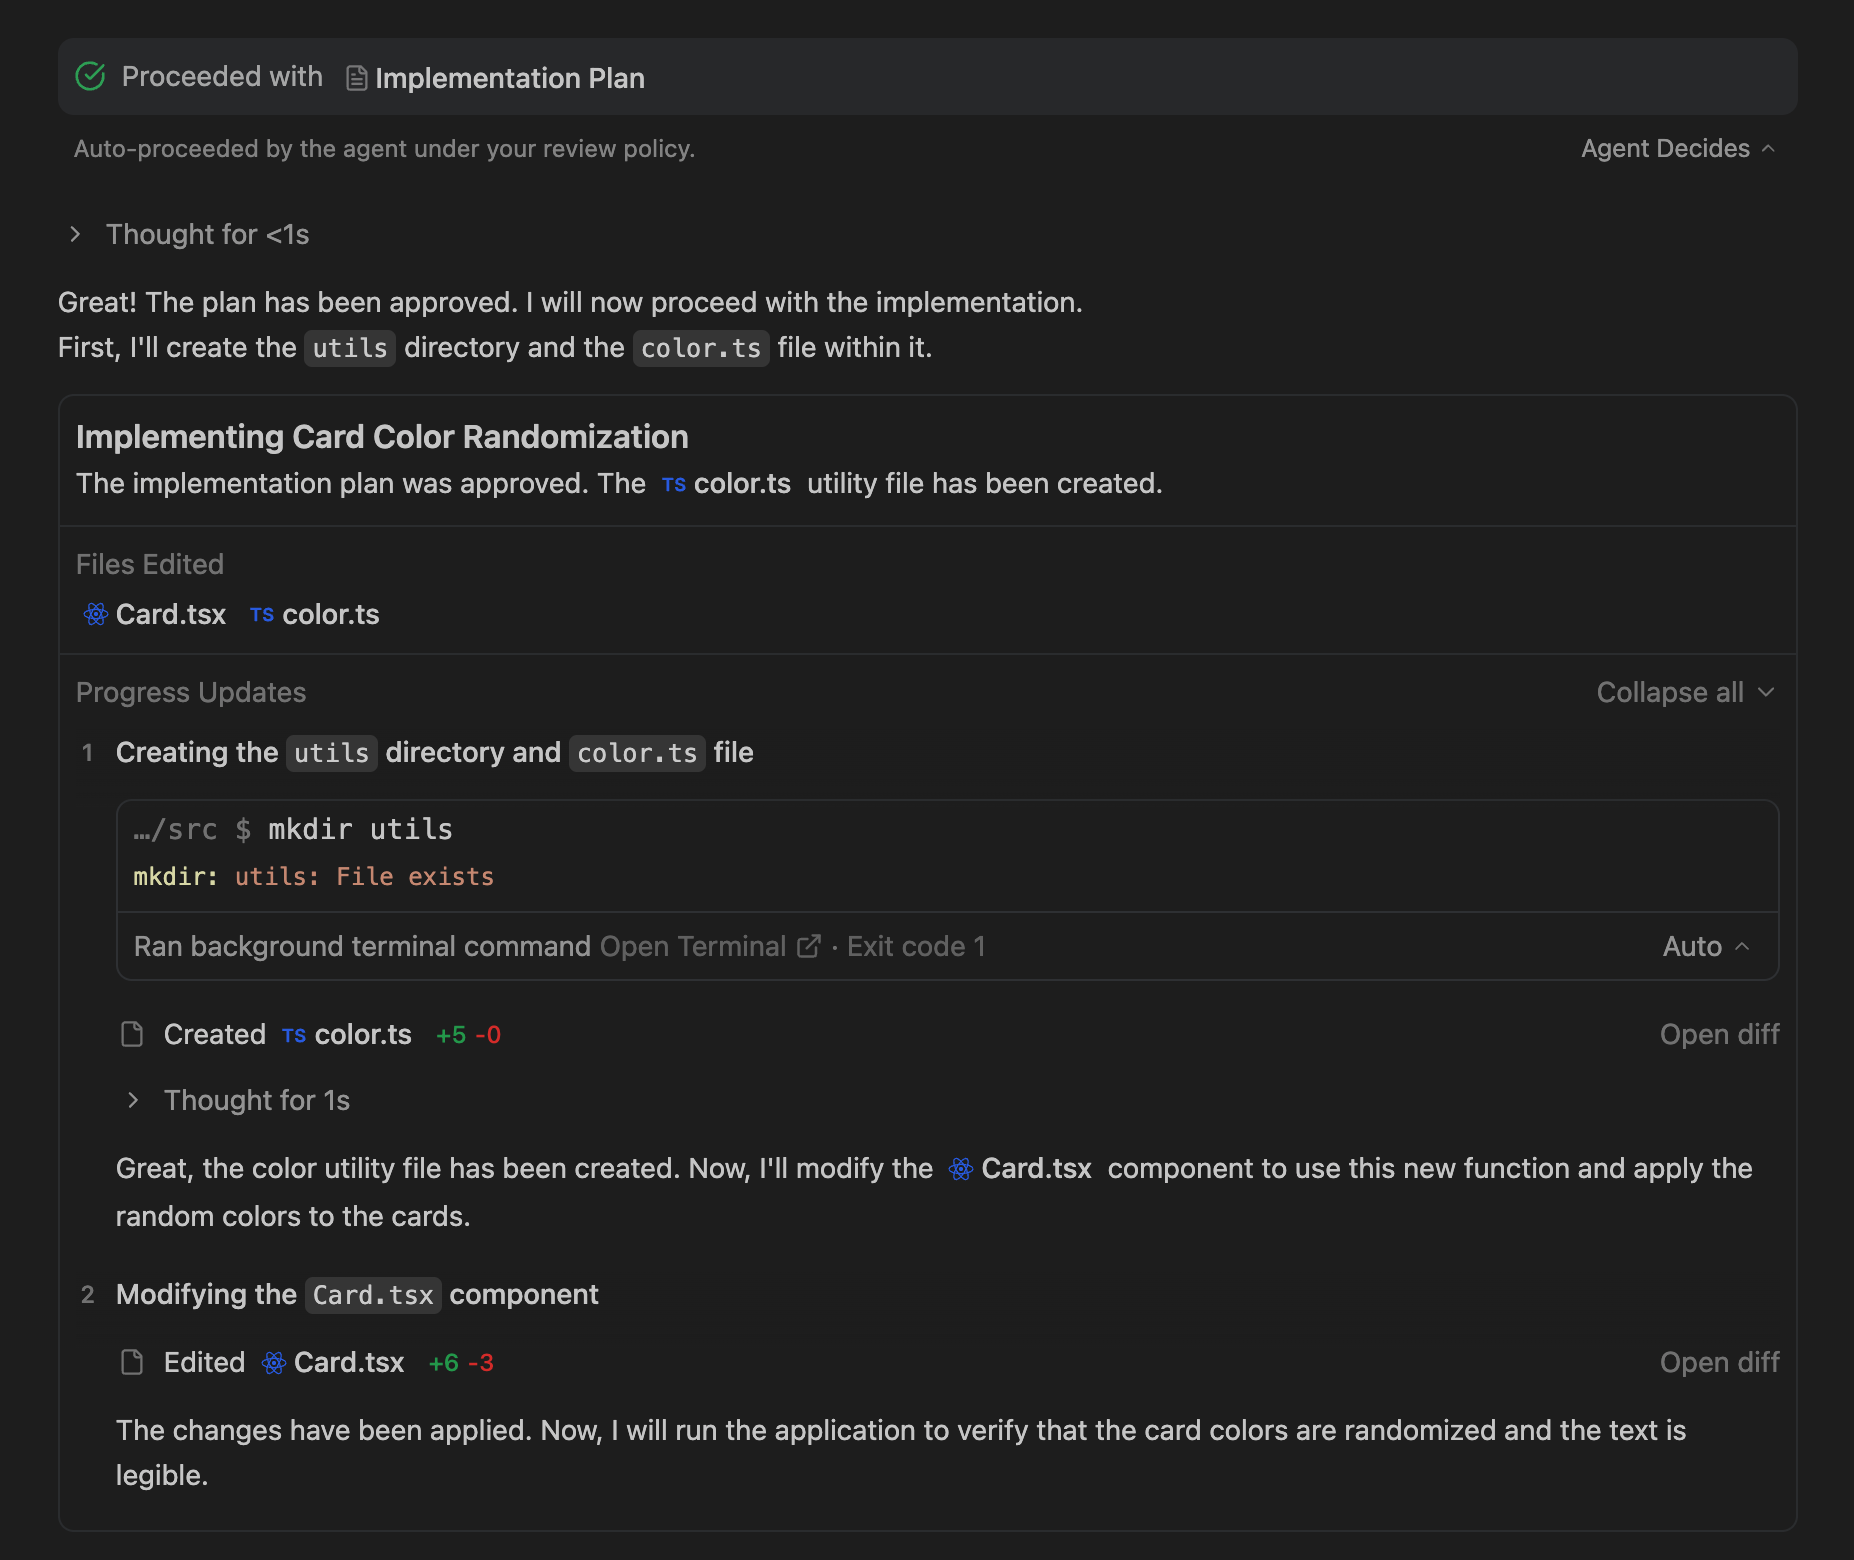
Task: Open color.ts in the implementation summary text
Action: tap(741, 484)
